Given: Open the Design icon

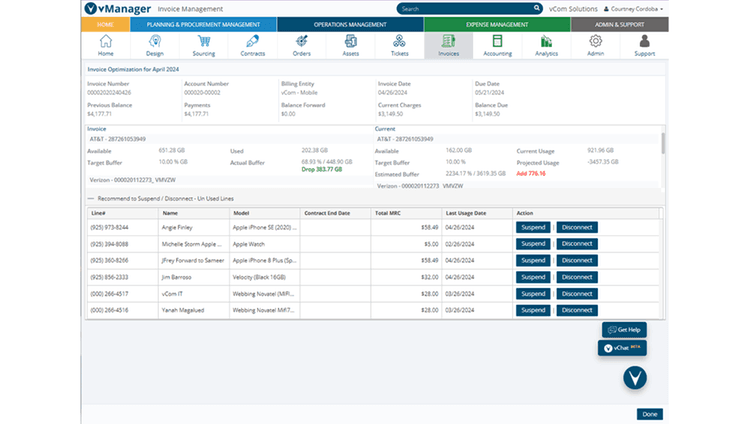Looking at the screenshot, I should [154, 45].
